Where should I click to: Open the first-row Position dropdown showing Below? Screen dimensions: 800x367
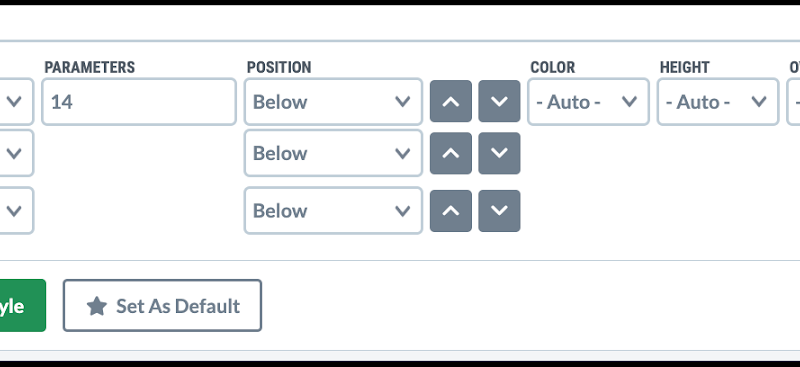pyautogui.click(x=333, y=102)
